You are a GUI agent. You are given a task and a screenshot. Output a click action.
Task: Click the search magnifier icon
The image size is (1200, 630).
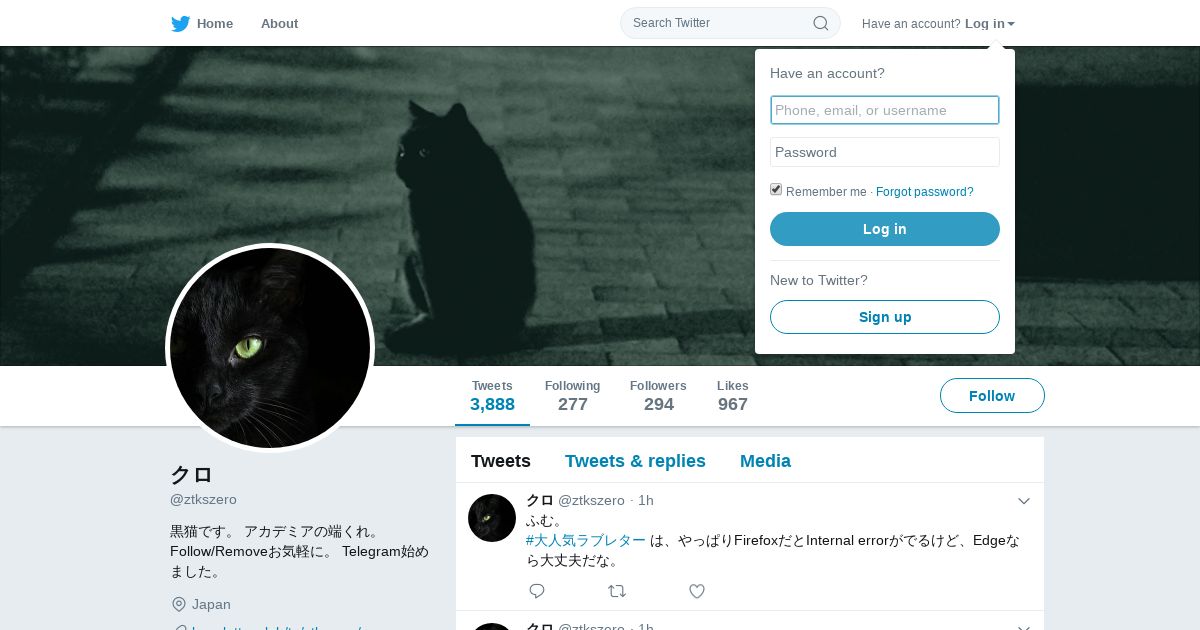[x=820, y=23]
